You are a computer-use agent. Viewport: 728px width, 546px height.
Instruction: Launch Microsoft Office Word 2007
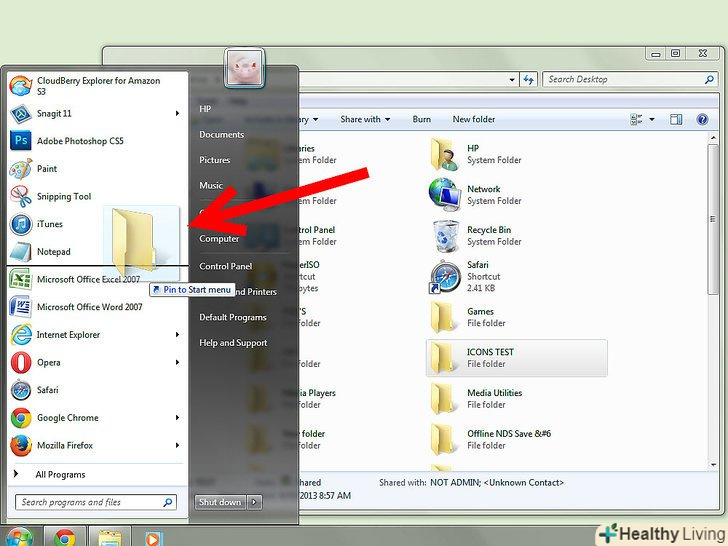pyautogui.click(x=98, y=307)
